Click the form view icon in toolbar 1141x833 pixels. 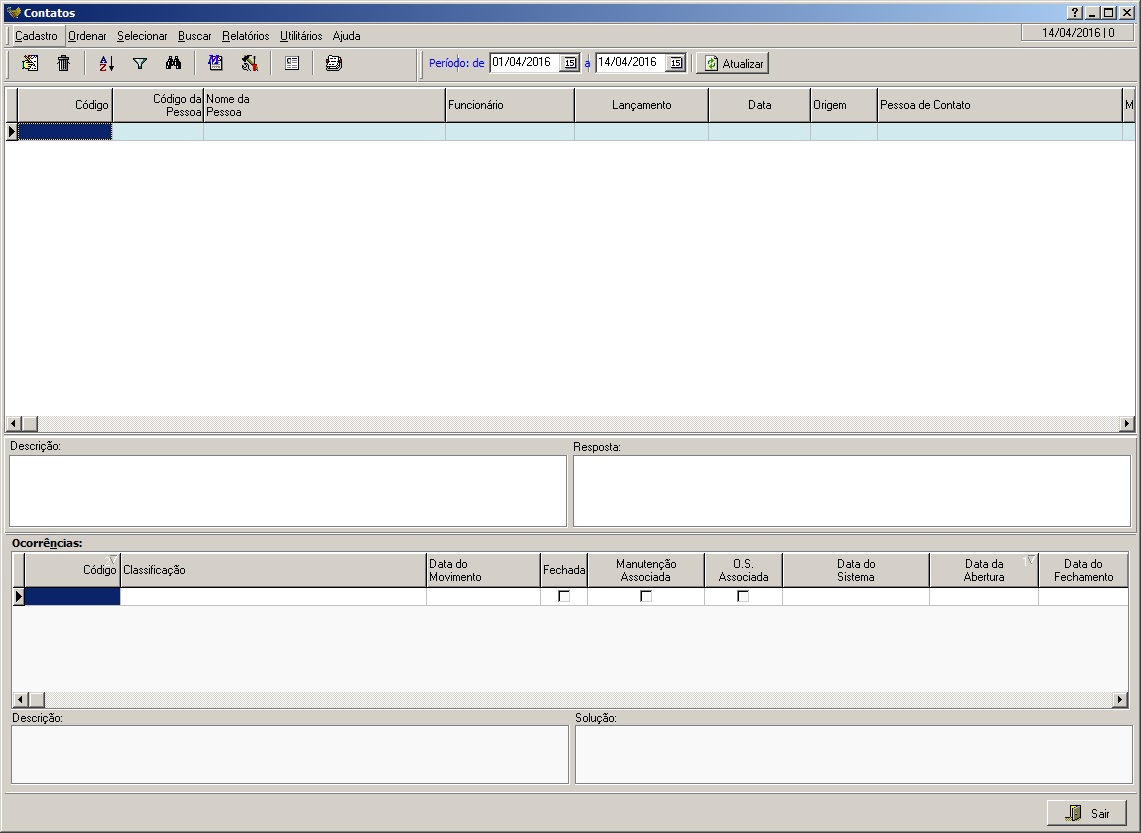point(292,63)
